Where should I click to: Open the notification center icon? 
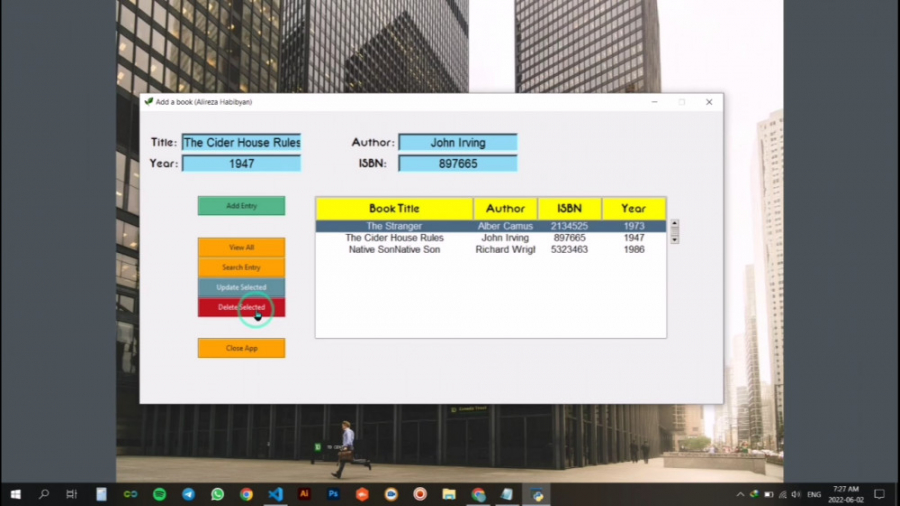879,494
